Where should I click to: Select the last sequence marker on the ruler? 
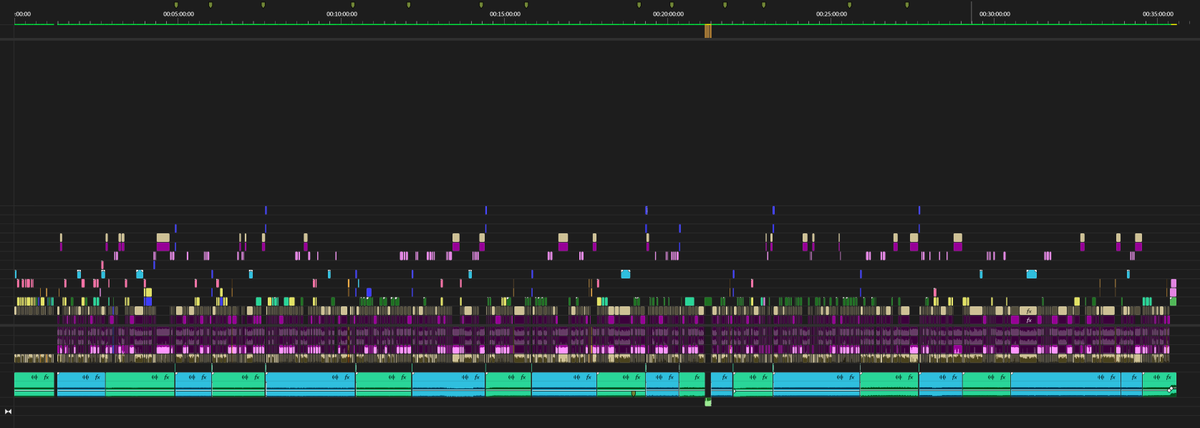[x=907, y=5]
